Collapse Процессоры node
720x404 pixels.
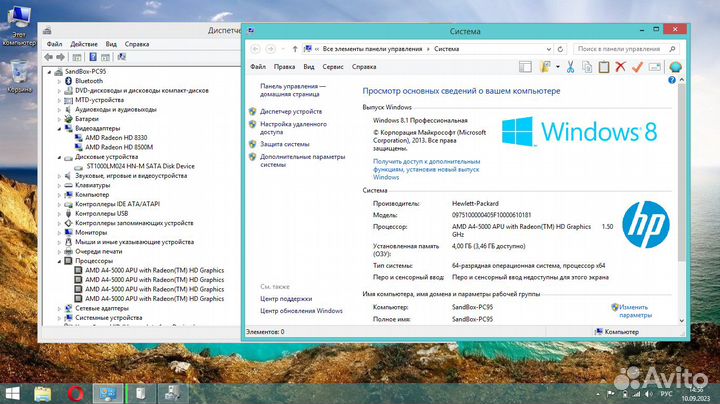pyautogui.click(x=59, y=261)
